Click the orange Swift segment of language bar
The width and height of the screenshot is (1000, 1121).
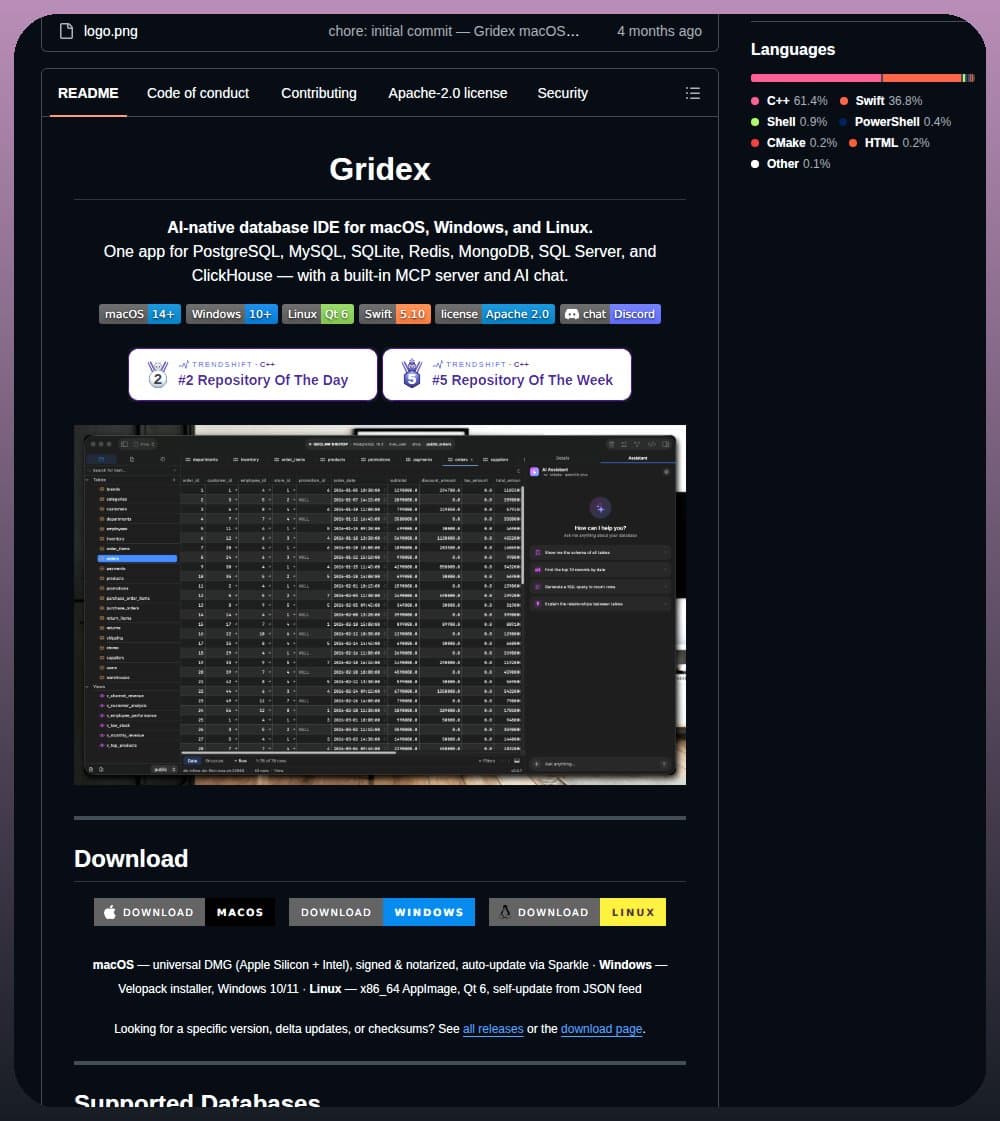coord(922,78)
